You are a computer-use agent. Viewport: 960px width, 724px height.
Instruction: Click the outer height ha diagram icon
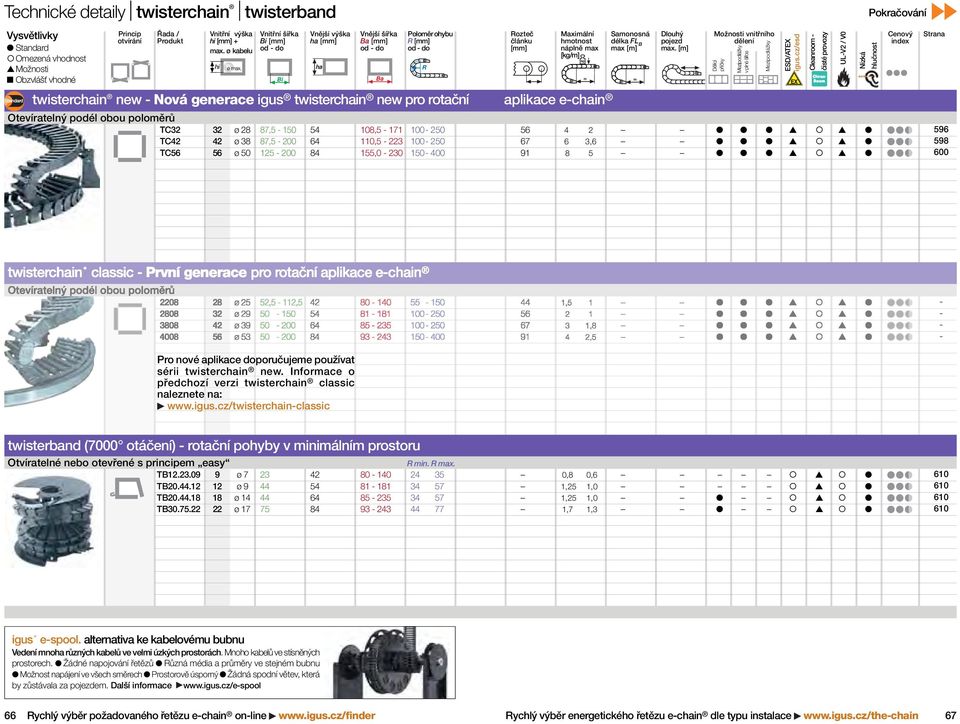(x=329, y=67)
